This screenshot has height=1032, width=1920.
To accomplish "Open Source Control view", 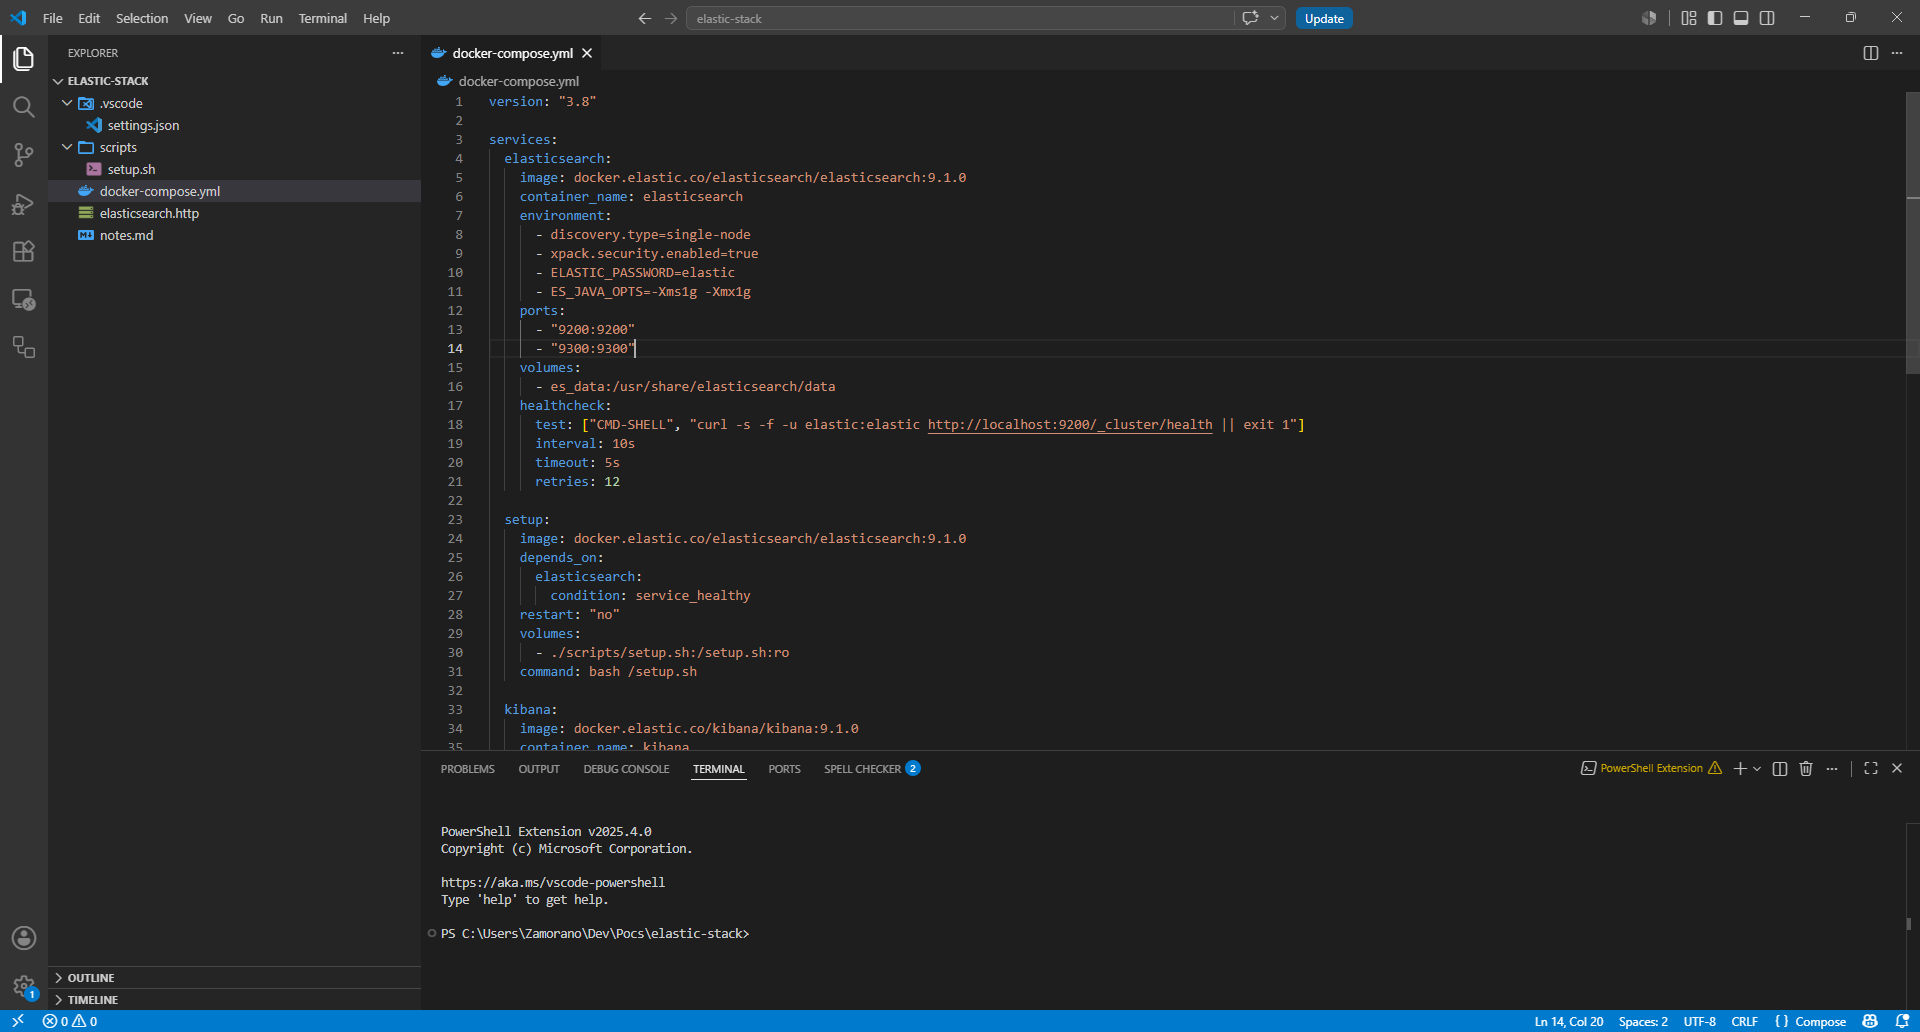I will (x=24, y=155).
